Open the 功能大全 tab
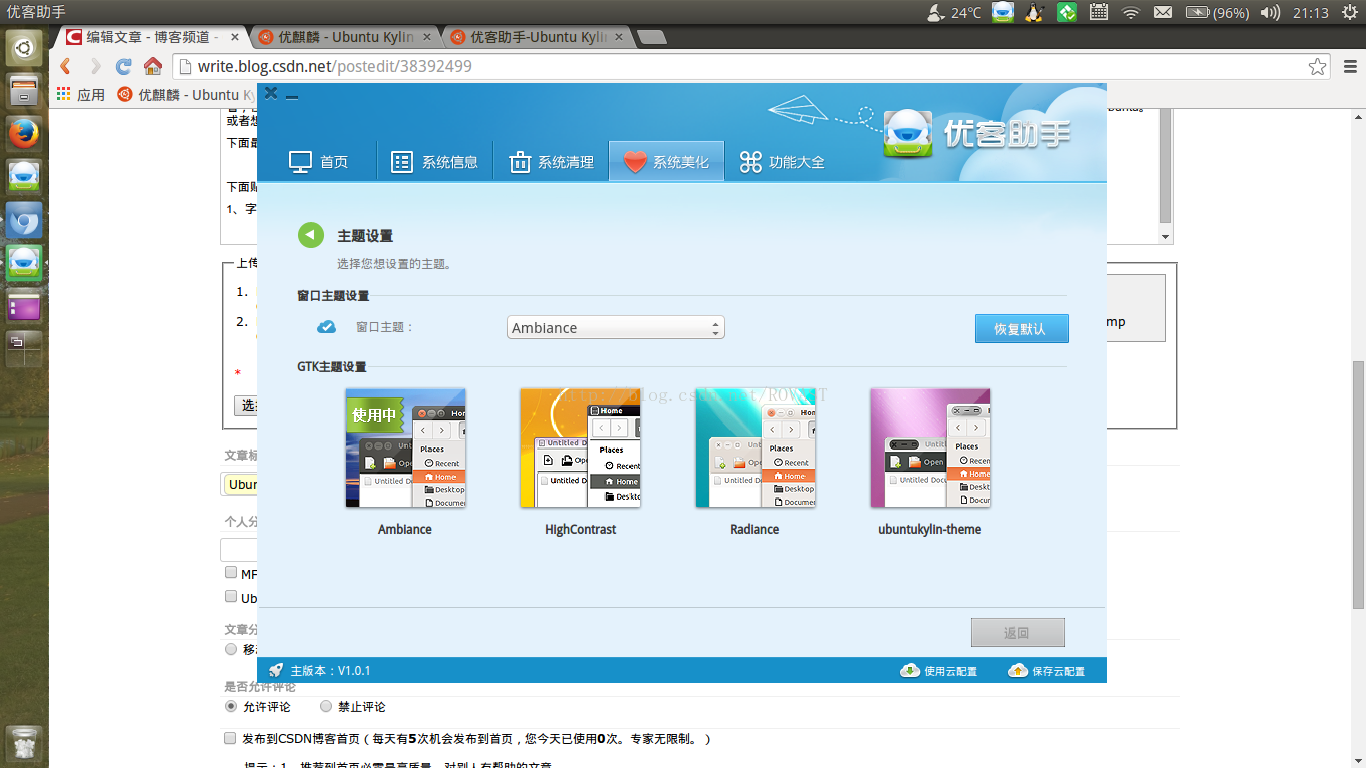The height and width of the screenshot is (768, 1366). 782,162
